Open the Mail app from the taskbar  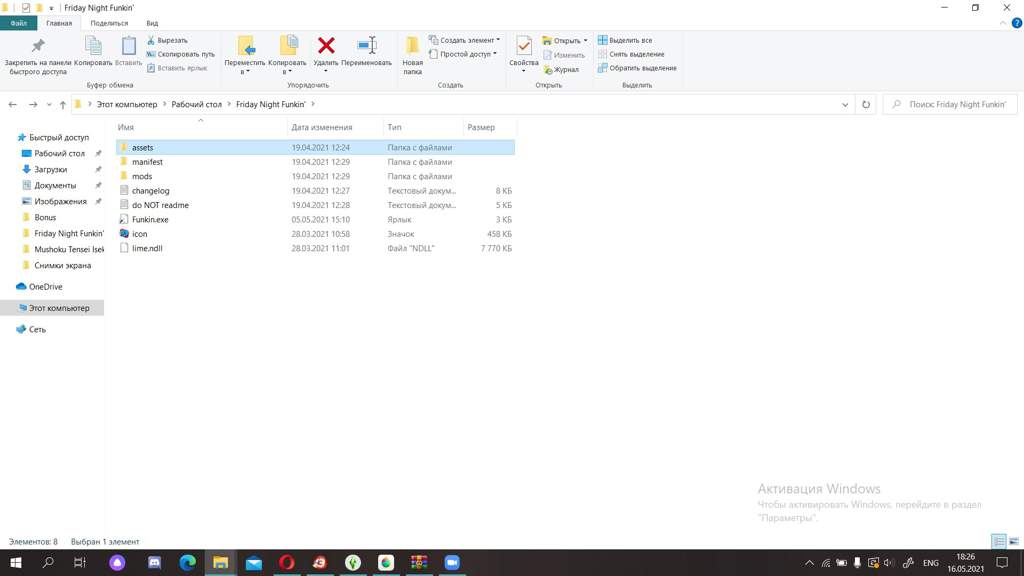(x=253, y=562)
